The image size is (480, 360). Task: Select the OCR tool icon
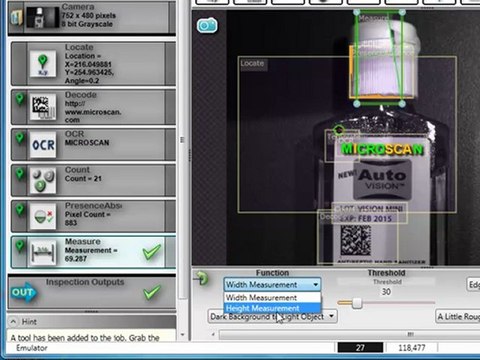[x=43, y=144]
